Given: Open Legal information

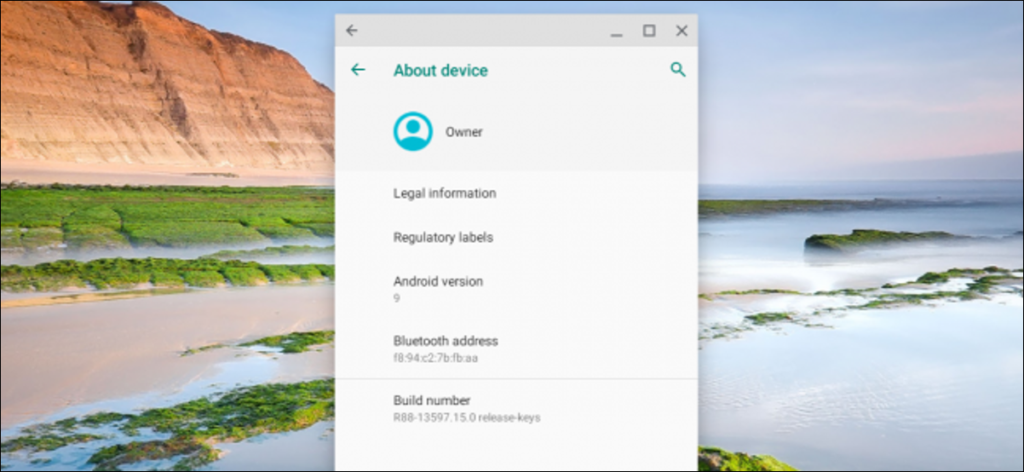Looking at the screenshot, I should (516, 193).
